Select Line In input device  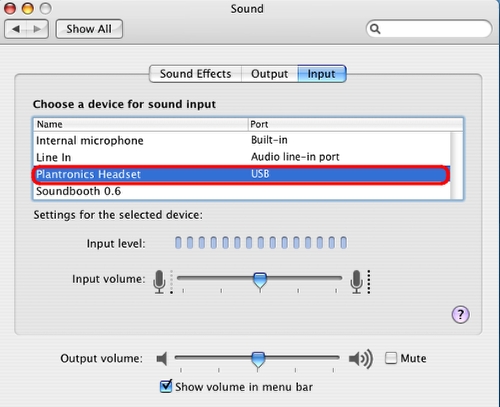[242, 157]
